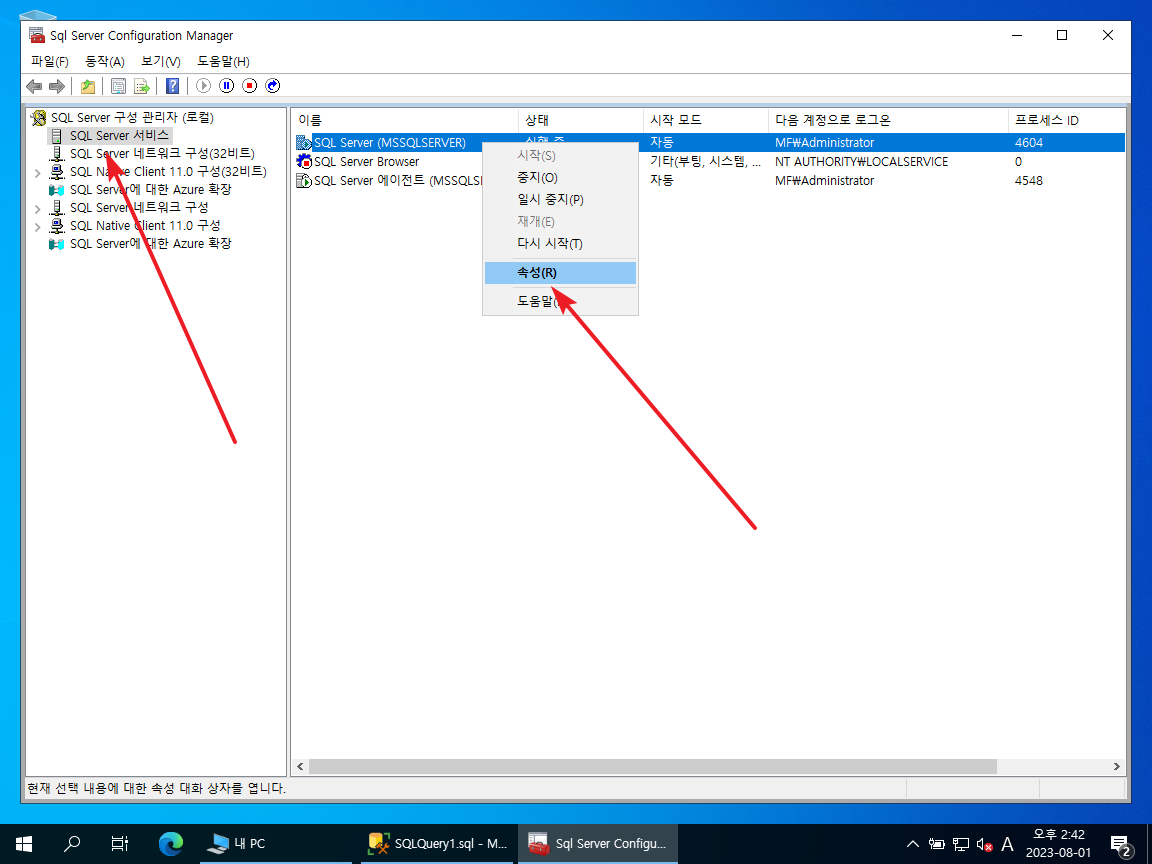Open the notification center icon
The height and width of the screenshot is (864, 1152).
(1120, 844)
